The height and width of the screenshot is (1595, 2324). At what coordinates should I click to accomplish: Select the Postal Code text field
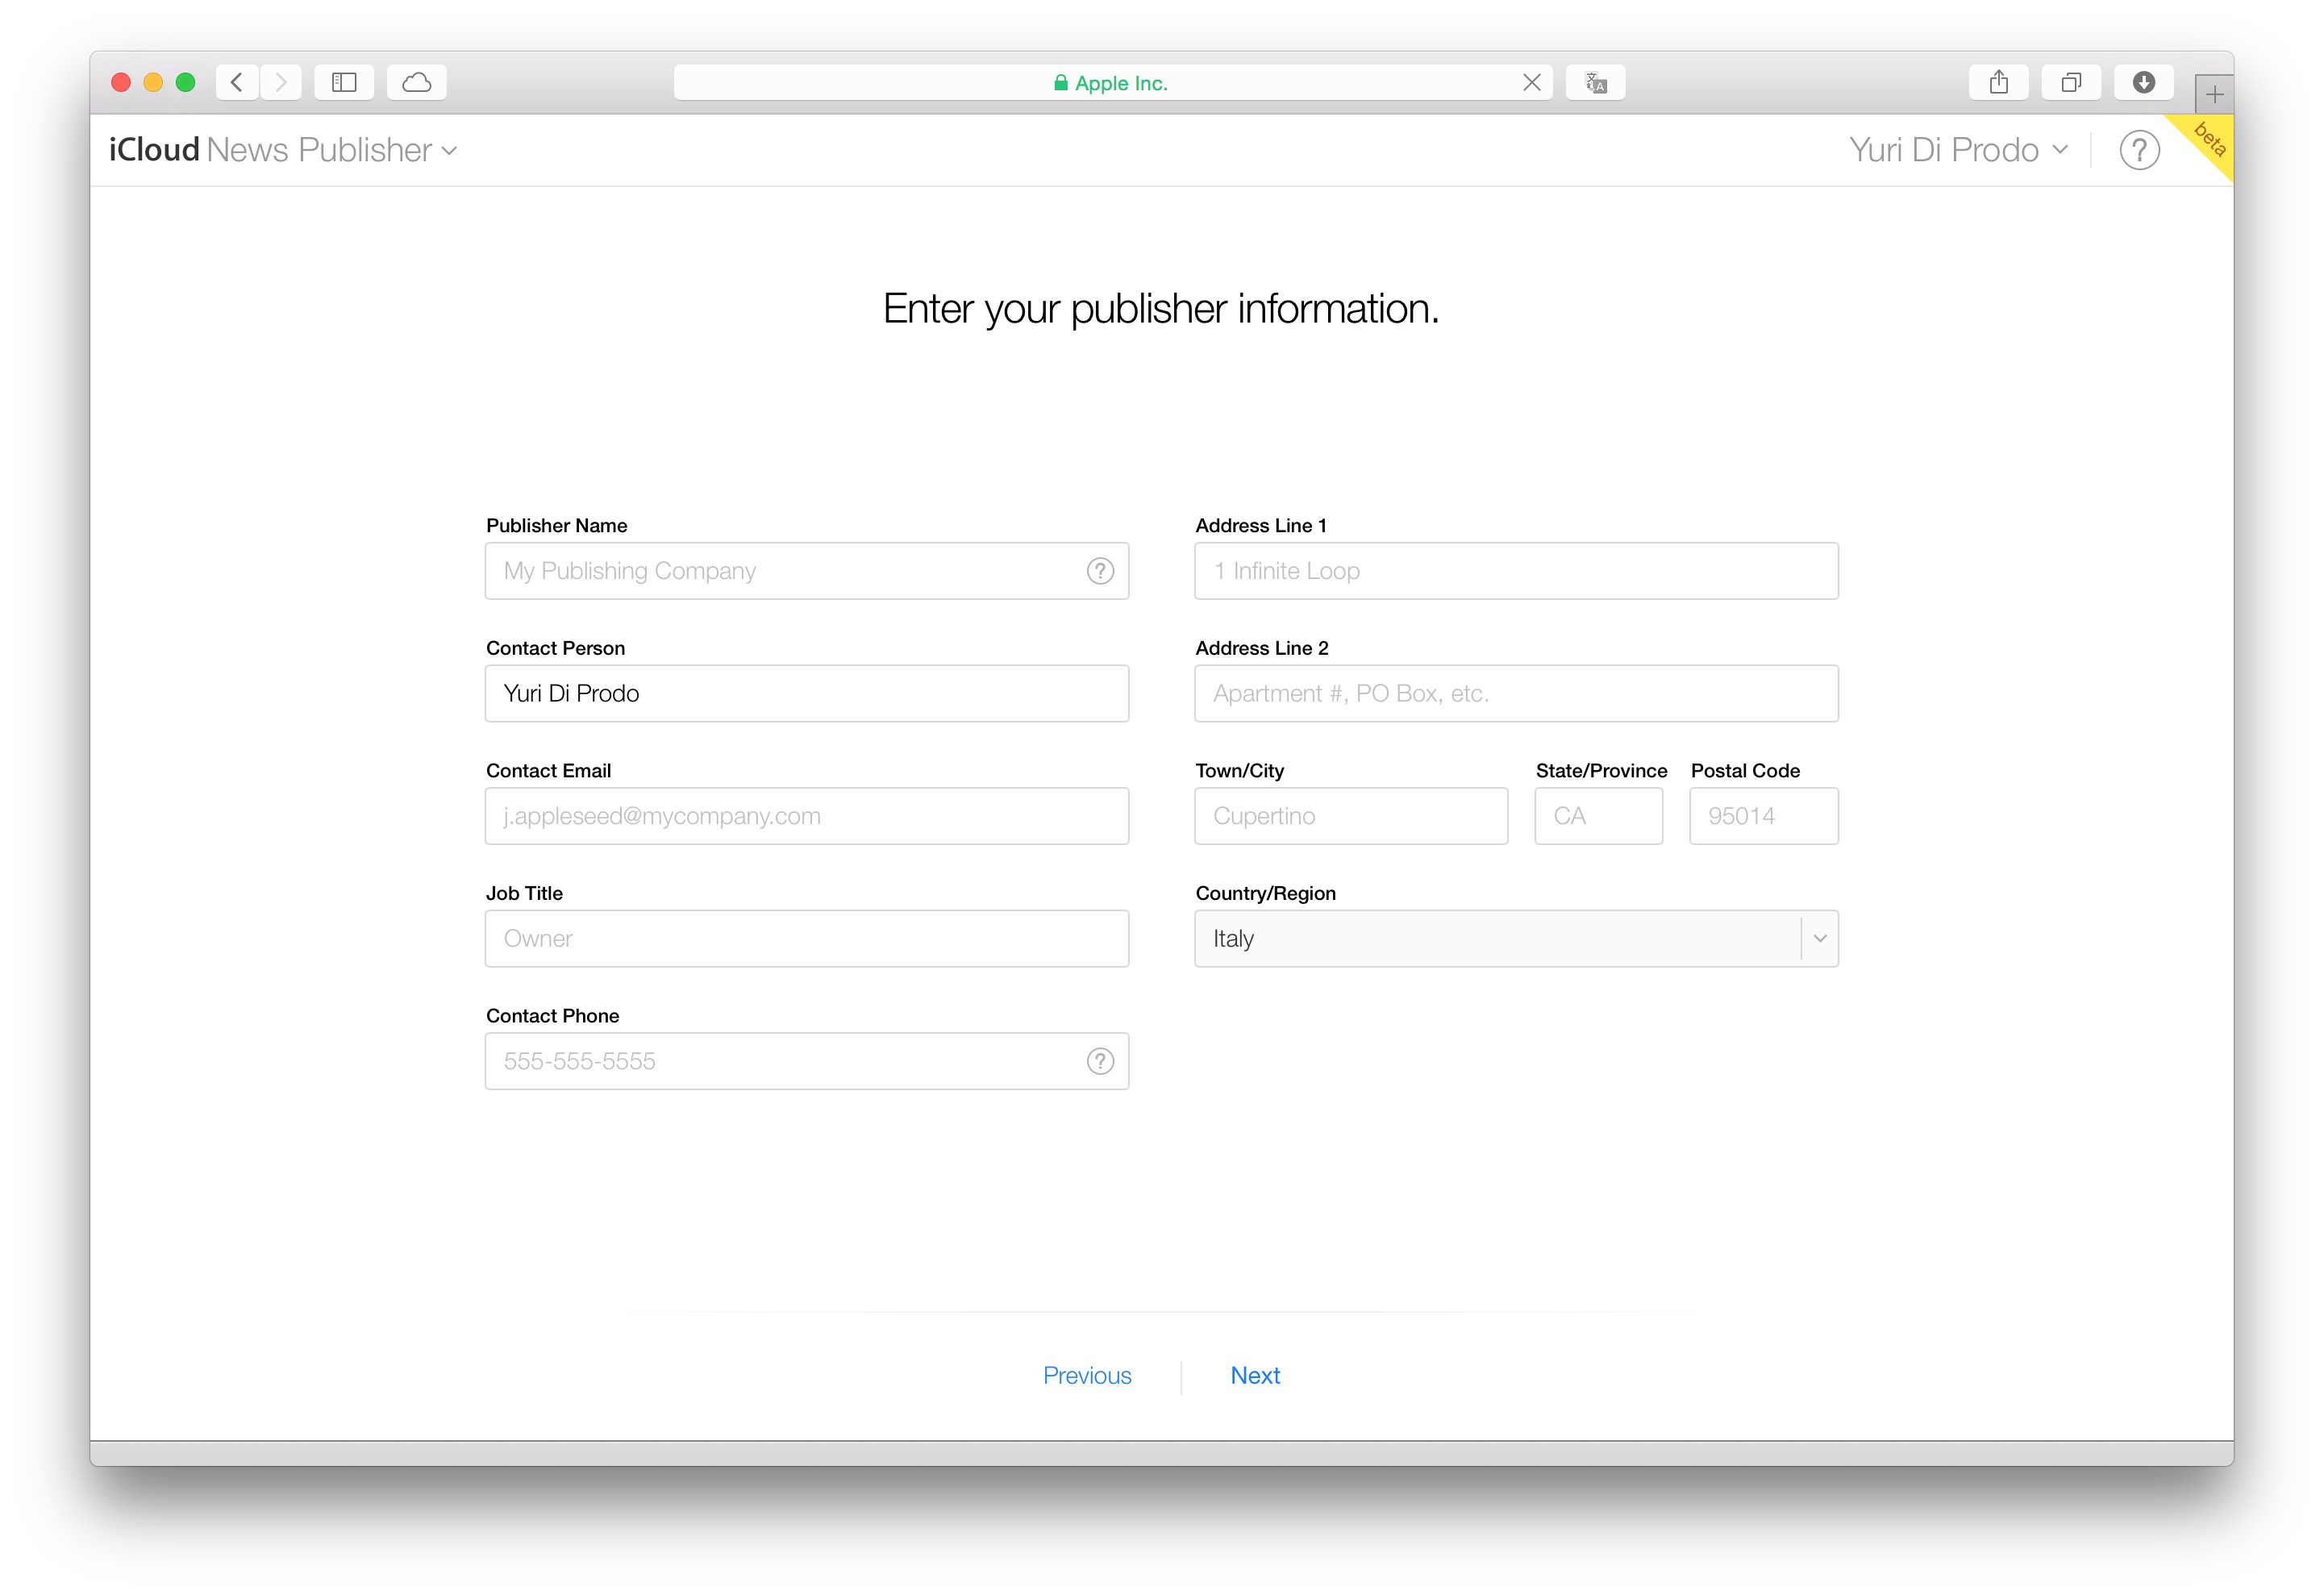point(1763,816)
